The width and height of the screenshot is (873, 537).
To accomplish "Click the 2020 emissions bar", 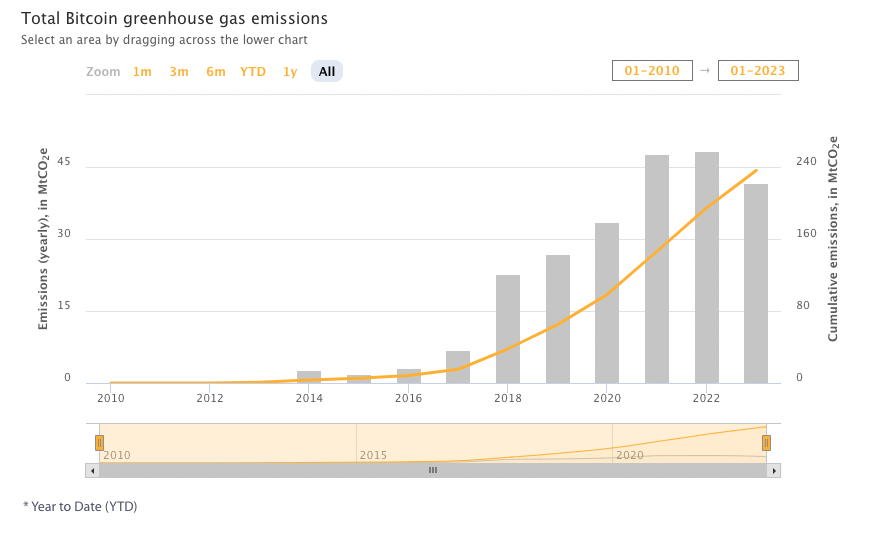I will [x=607, y=303].
